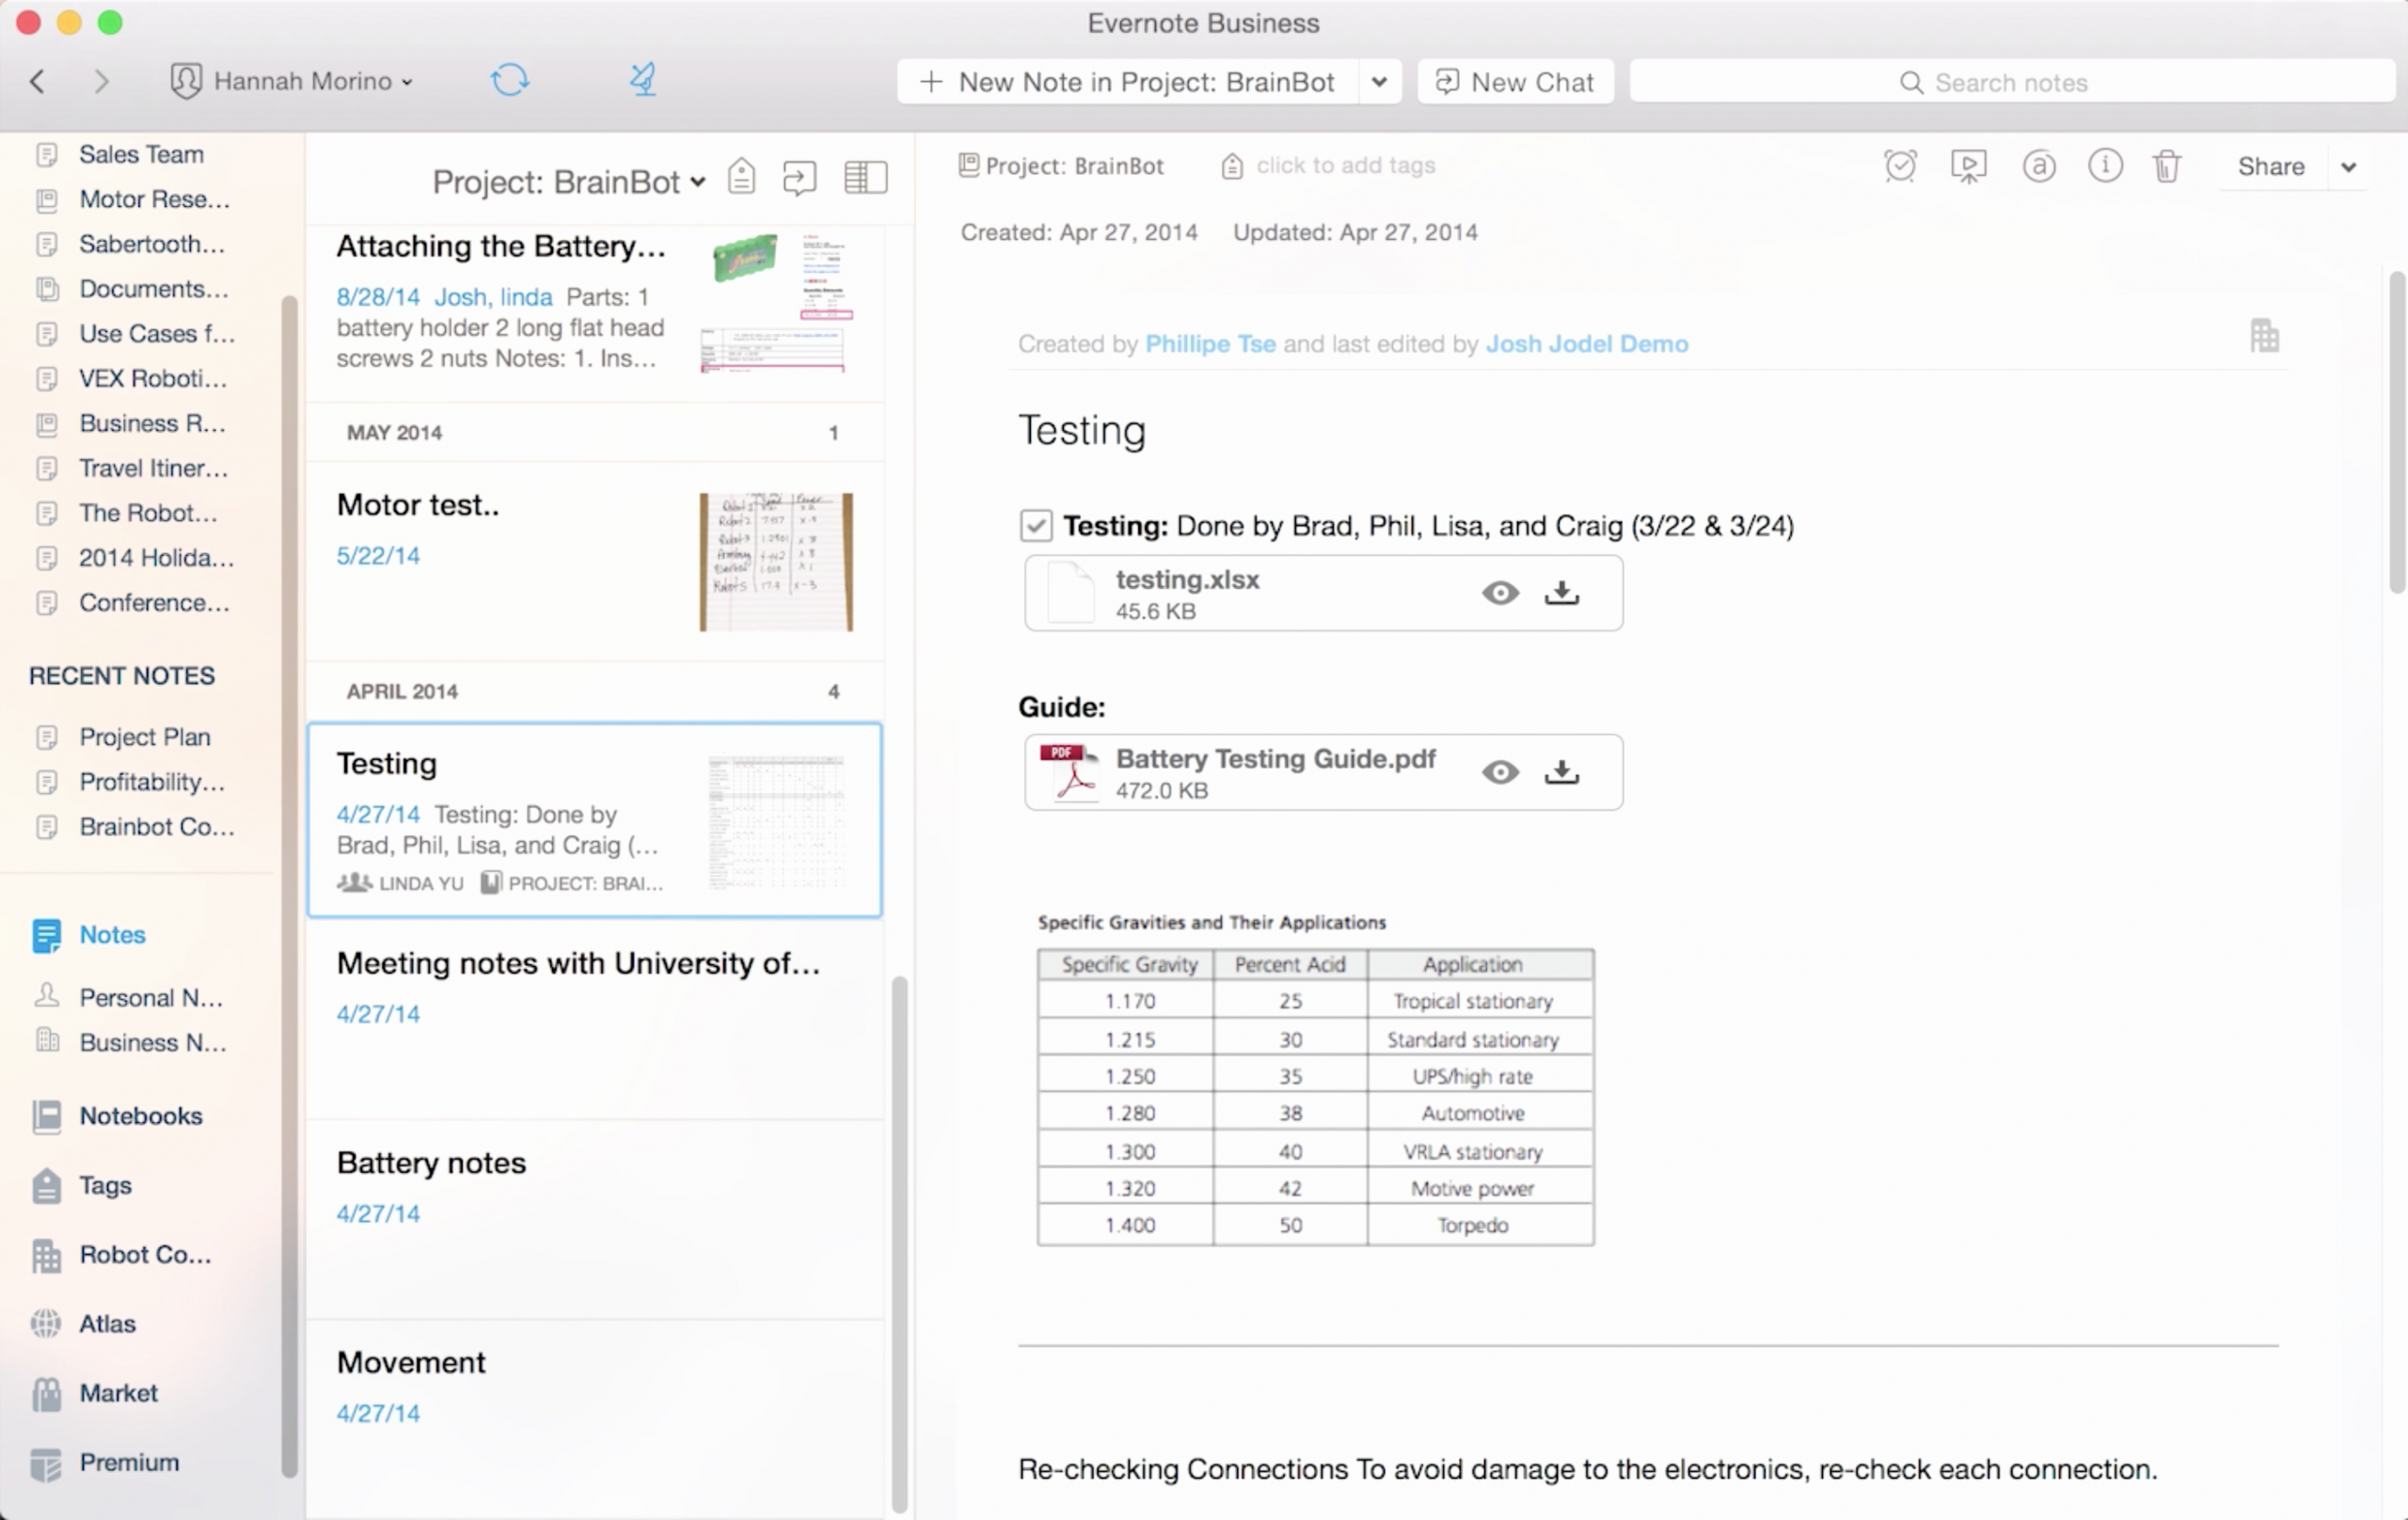Open the Battery notes note

pyautogui.click(x=595, y=1219)
